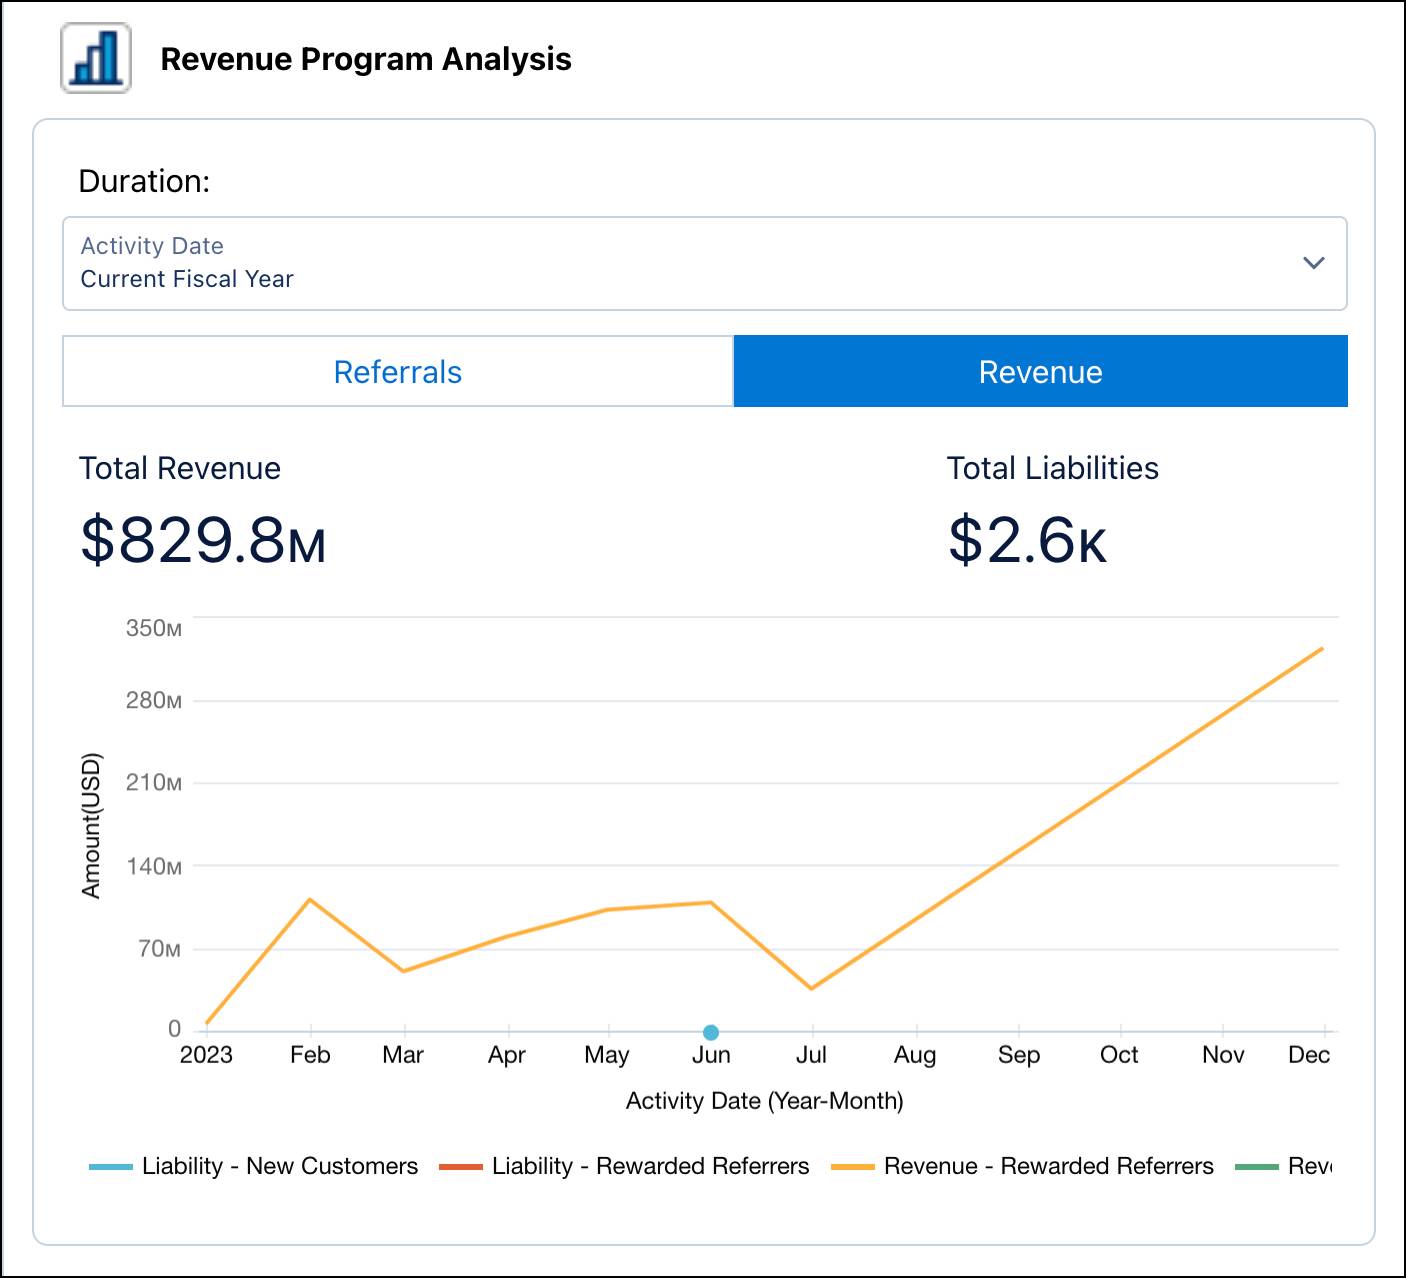Image resolution: width=1406 pixels, height=1278 pixels.
Task: Switch to the Referrals tab
Action: click(x=397, y=371)
